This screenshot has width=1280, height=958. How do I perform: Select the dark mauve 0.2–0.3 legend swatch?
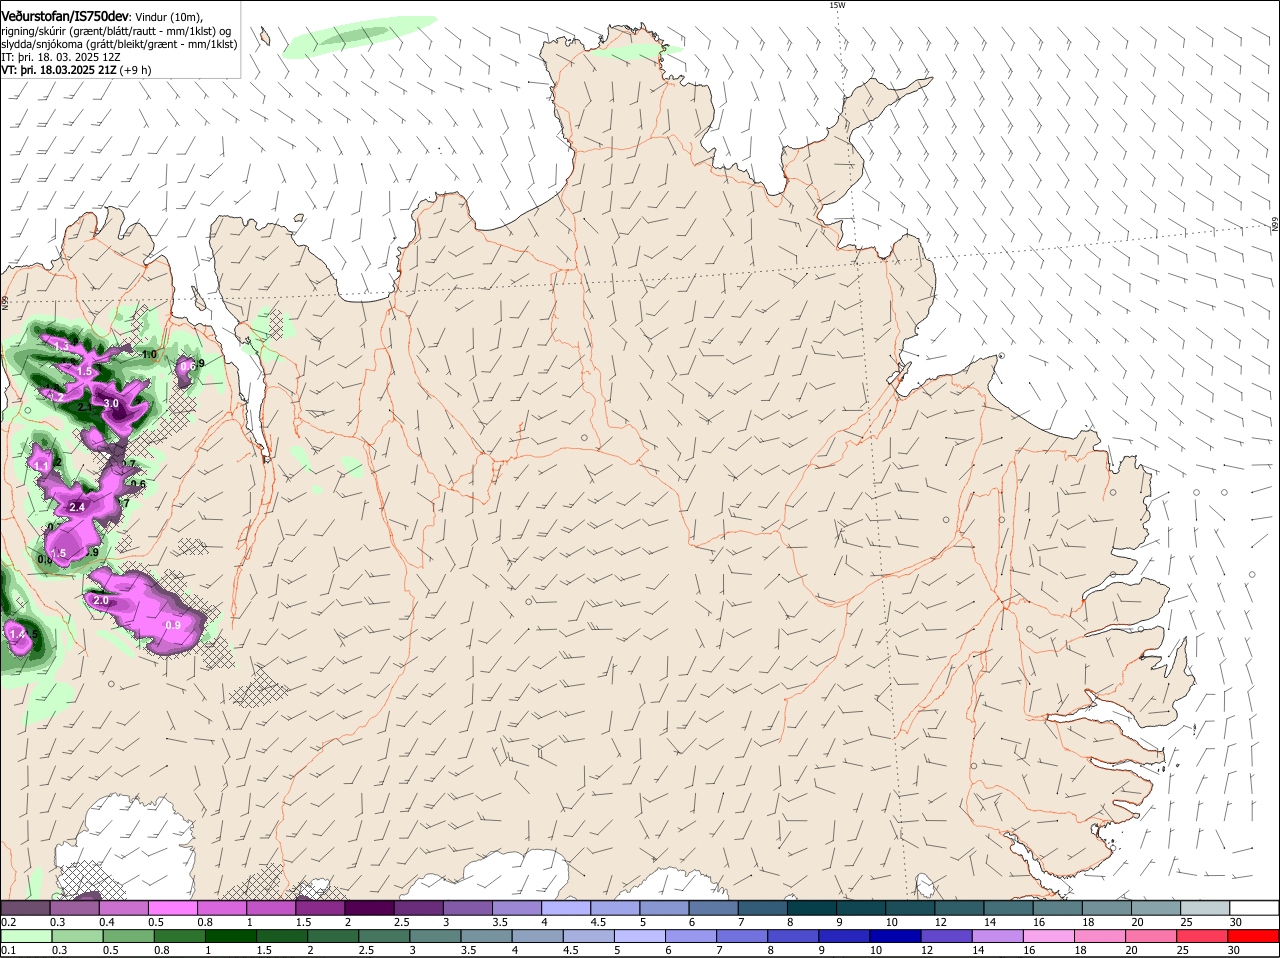[25, 907]
